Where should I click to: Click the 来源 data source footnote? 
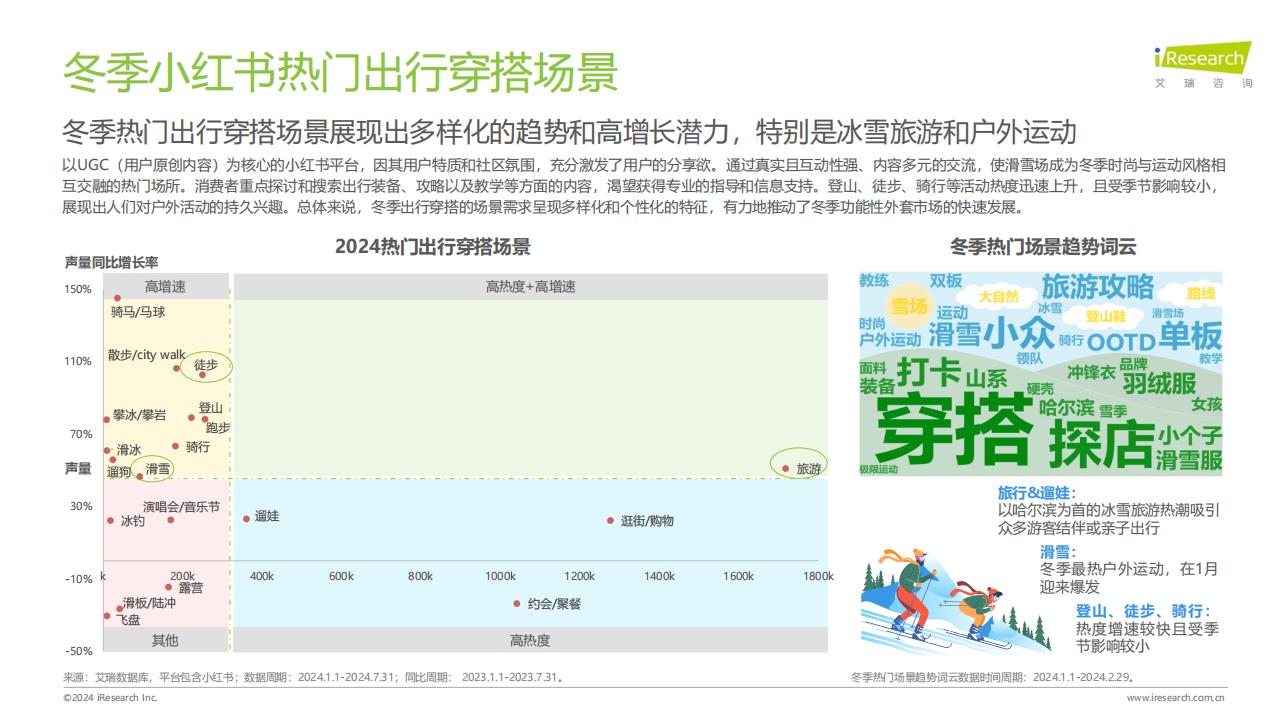[313, 677]
